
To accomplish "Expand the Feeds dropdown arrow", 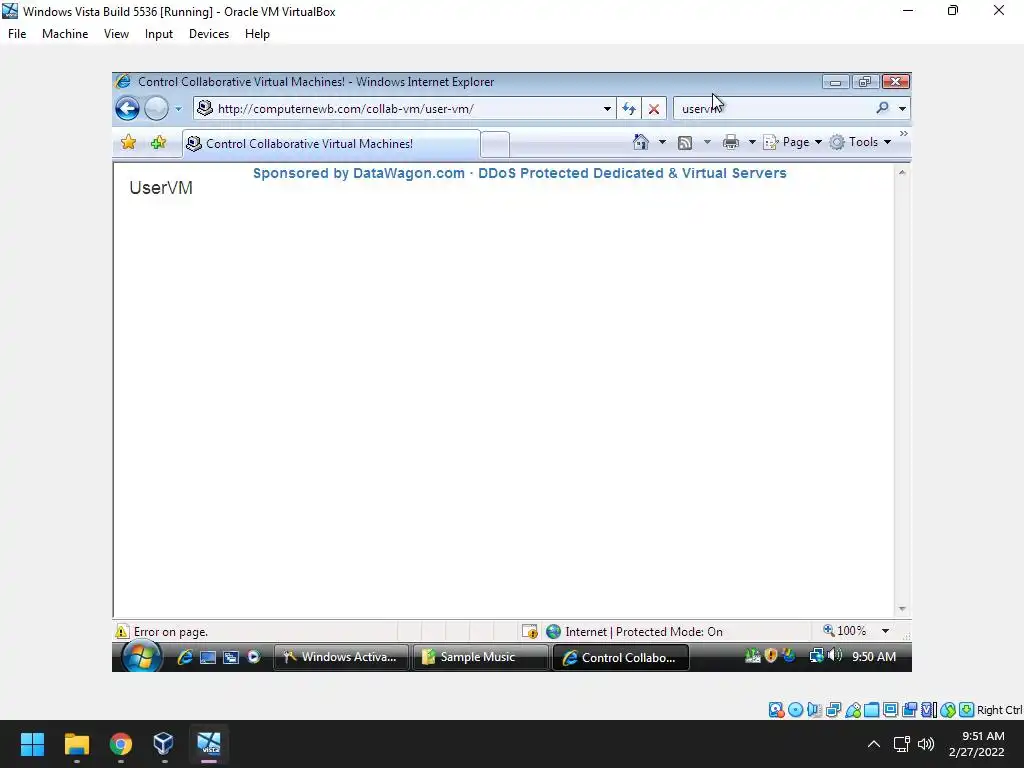I will [707, 142].
